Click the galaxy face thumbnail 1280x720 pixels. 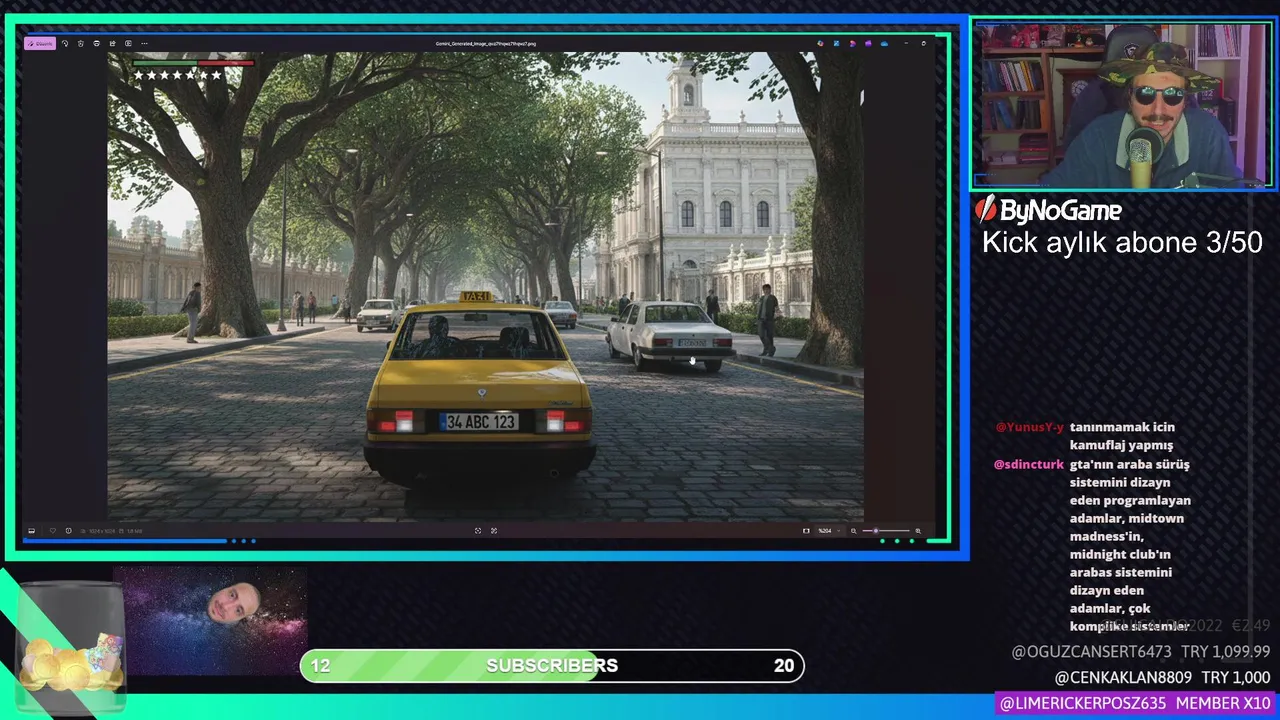[210, 621]
